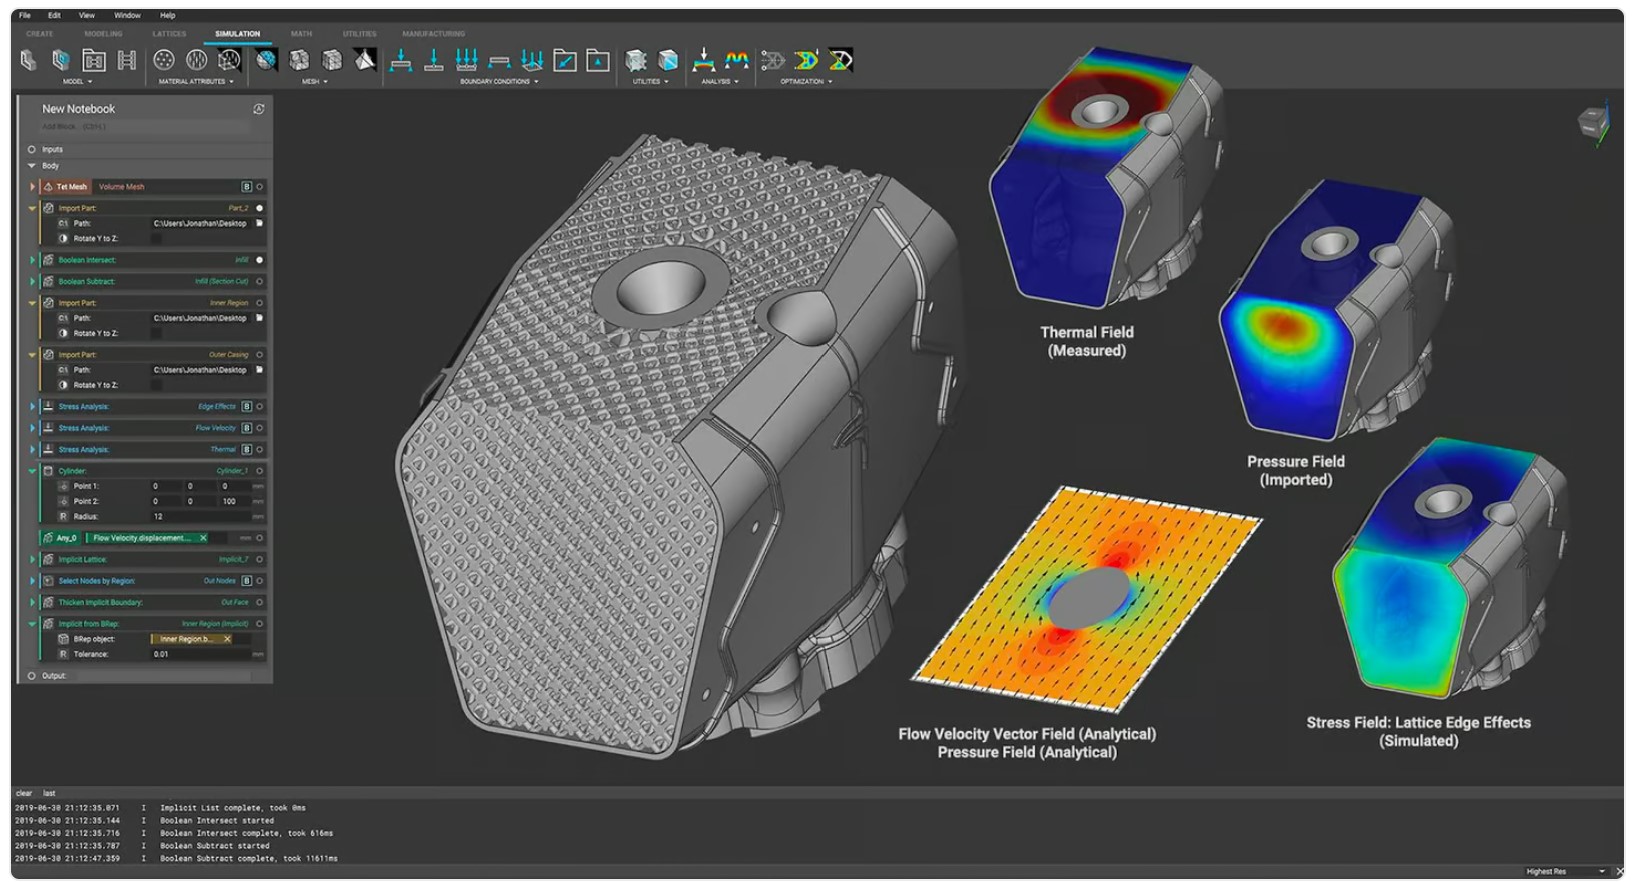Viewport: 1640px width, 882px height.
Task: Expand the Tet Mesh block
Action: (x=32, y=187)
